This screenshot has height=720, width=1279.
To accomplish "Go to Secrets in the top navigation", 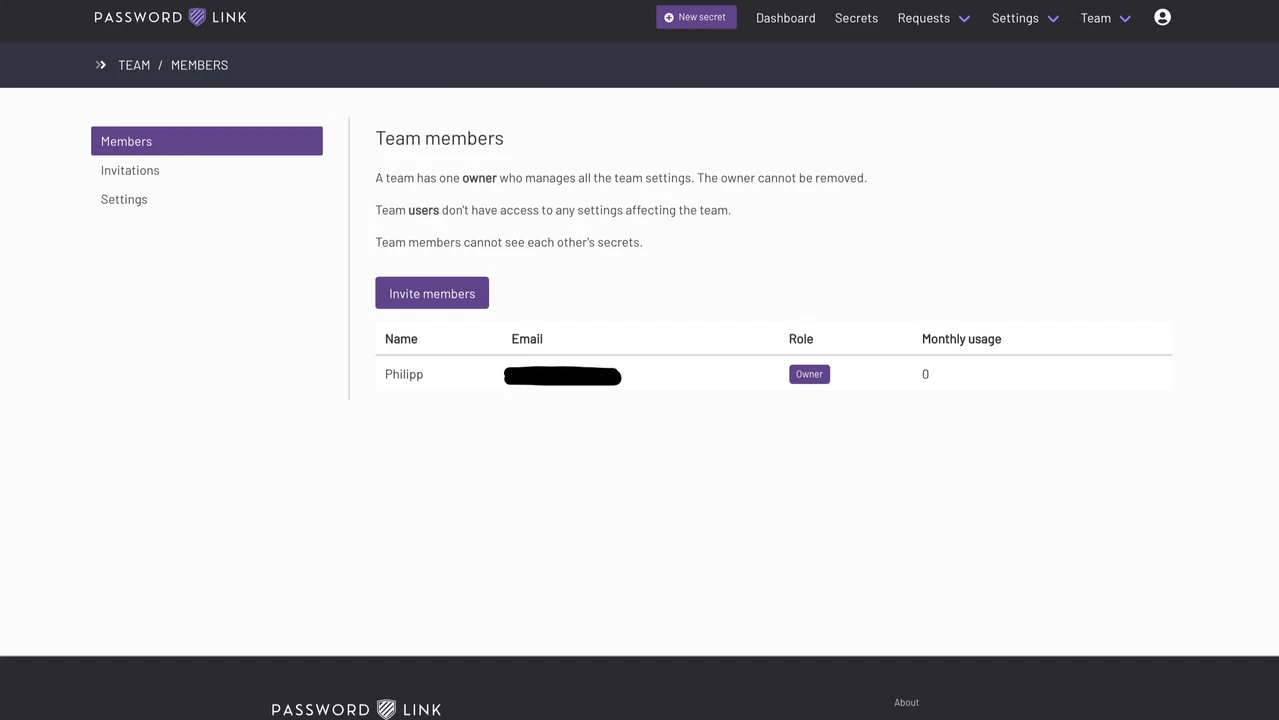I will pos(856,18).
